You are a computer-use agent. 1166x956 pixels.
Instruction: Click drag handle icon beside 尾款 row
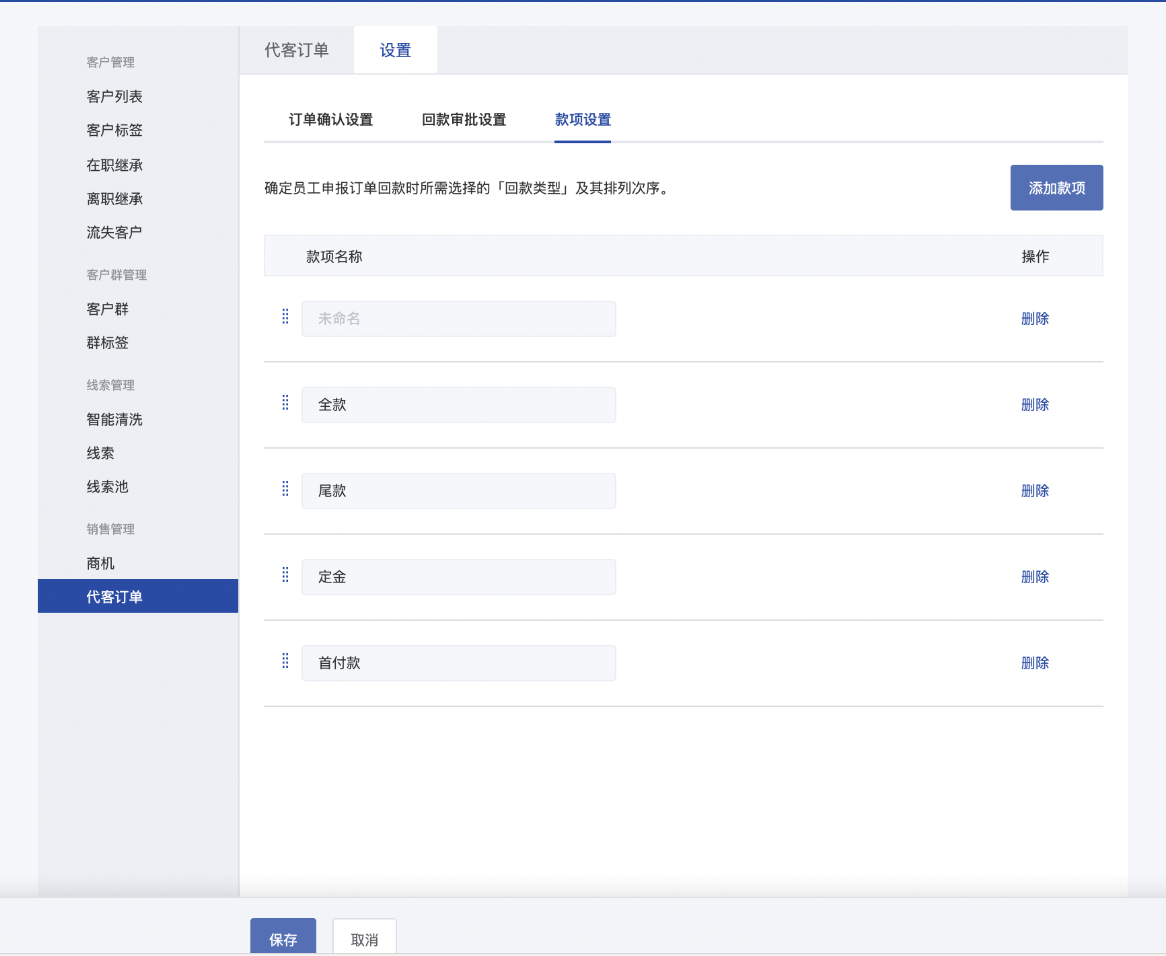coord(285,488)
